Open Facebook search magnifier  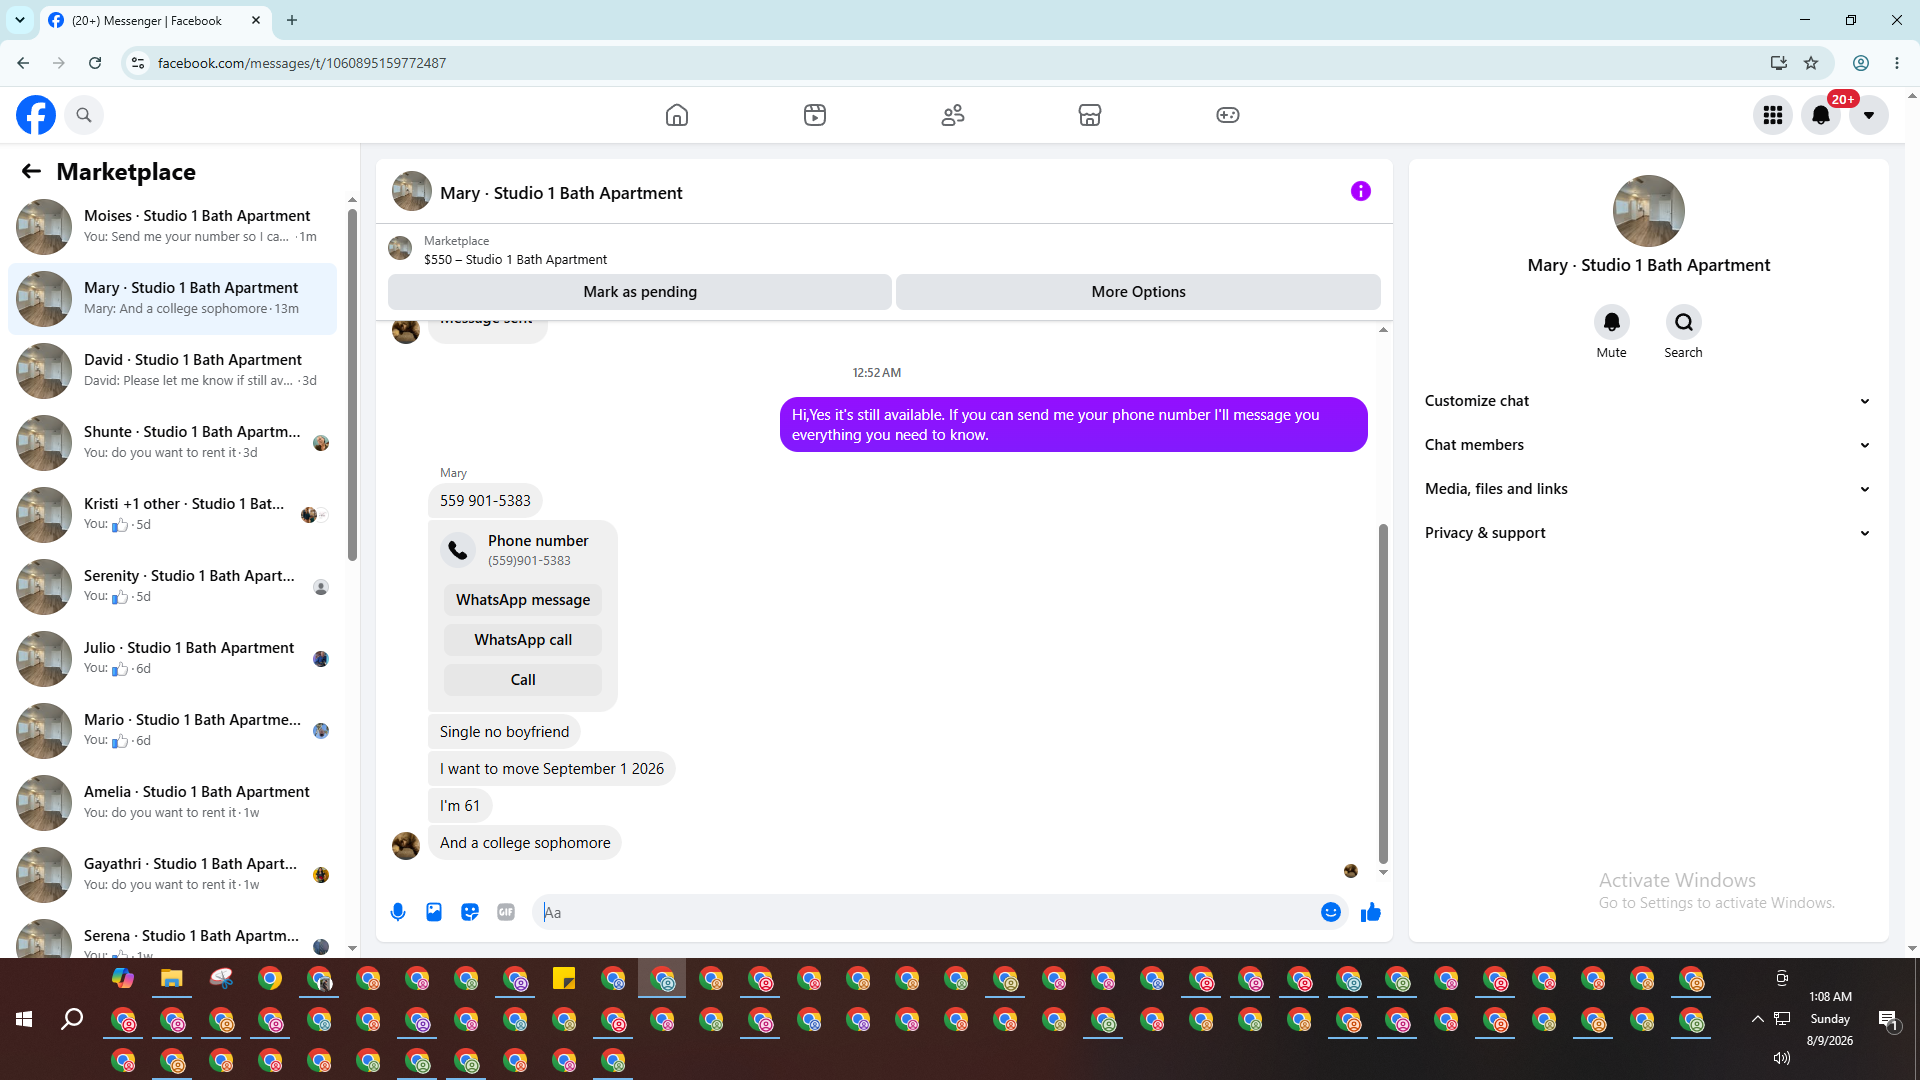coord(84,115)
